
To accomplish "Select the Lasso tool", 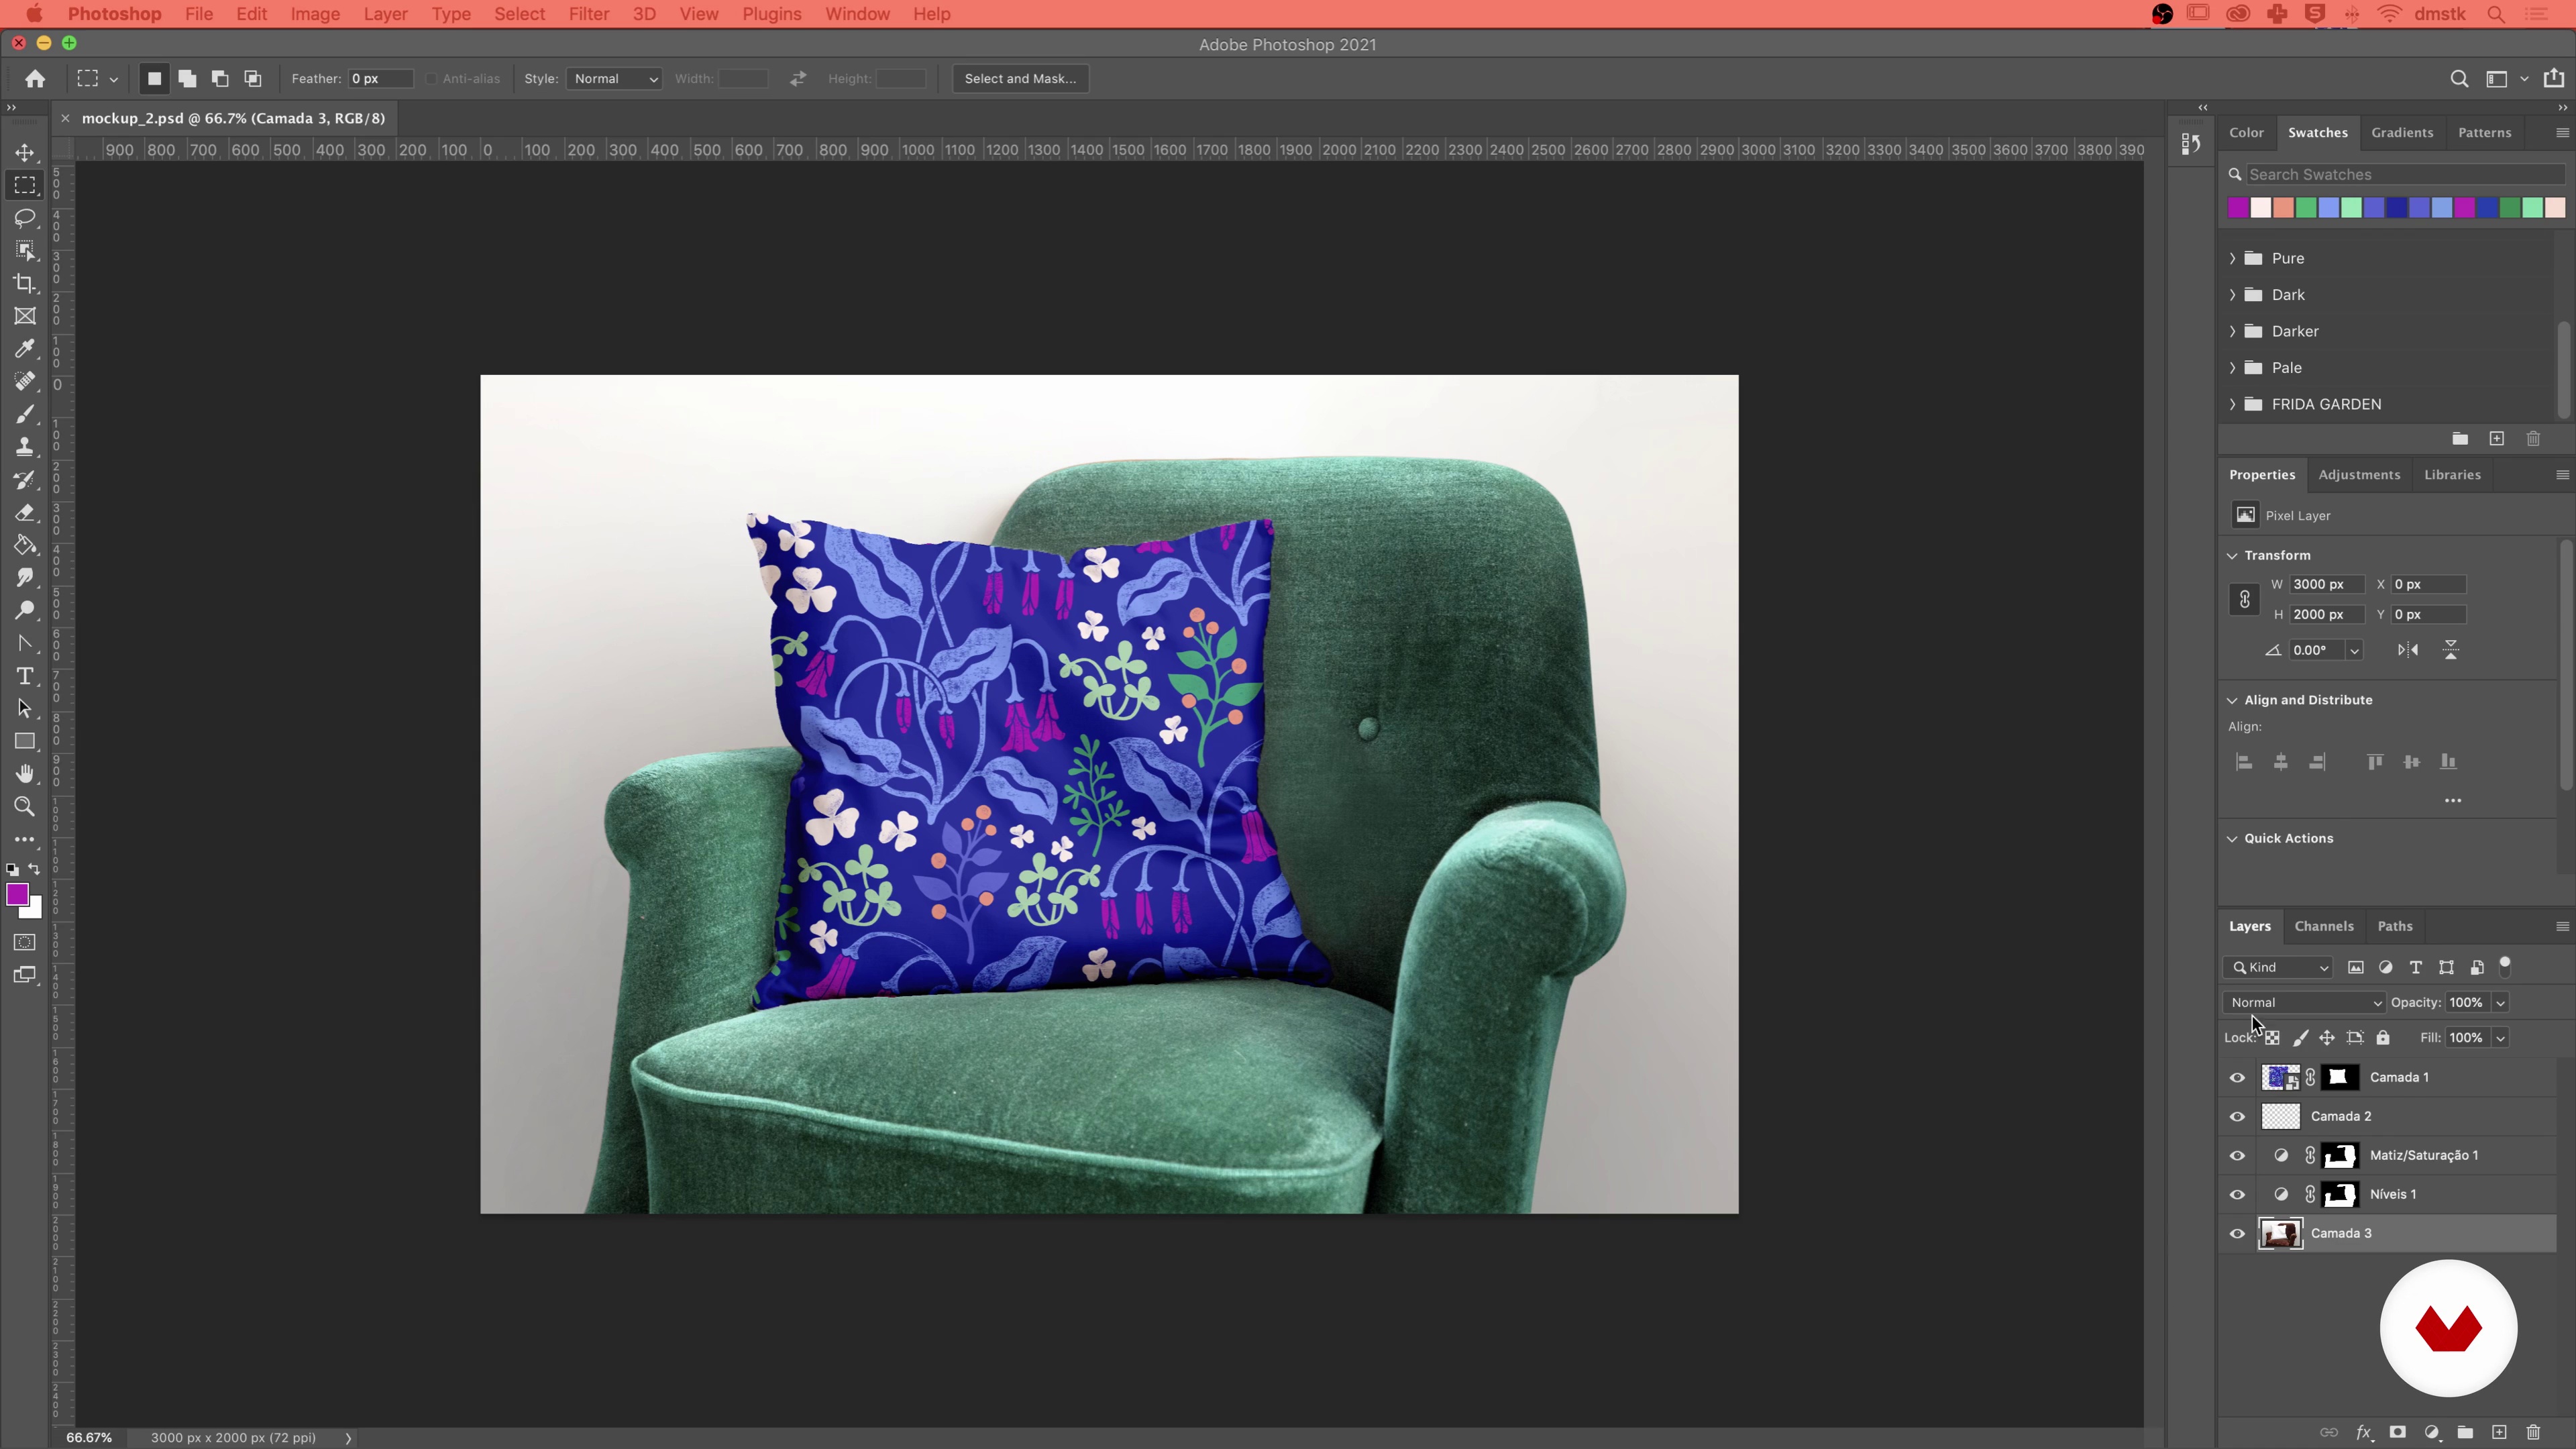I will click(25, 218).
